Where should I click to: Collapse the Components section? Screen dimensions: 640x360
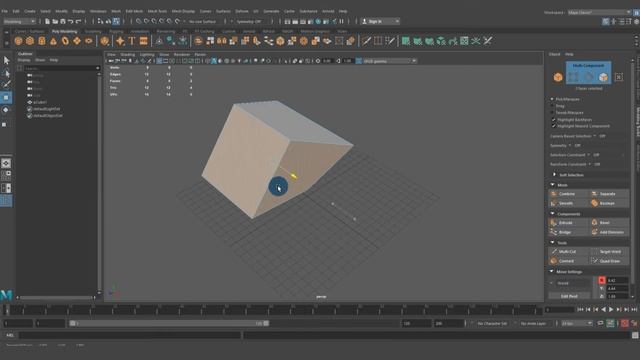tap(553, 214)
